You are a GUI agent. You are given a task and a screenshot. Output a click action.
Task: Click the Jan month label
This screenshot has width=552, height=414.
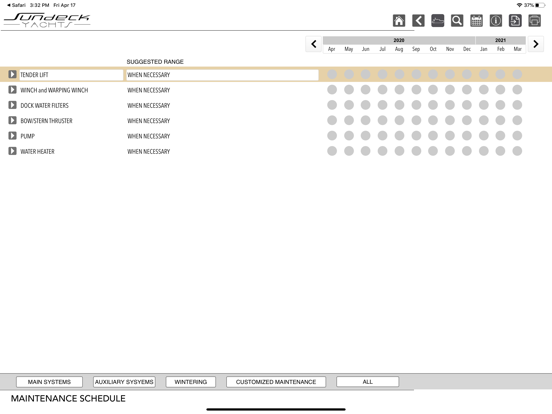pos(484,49)
